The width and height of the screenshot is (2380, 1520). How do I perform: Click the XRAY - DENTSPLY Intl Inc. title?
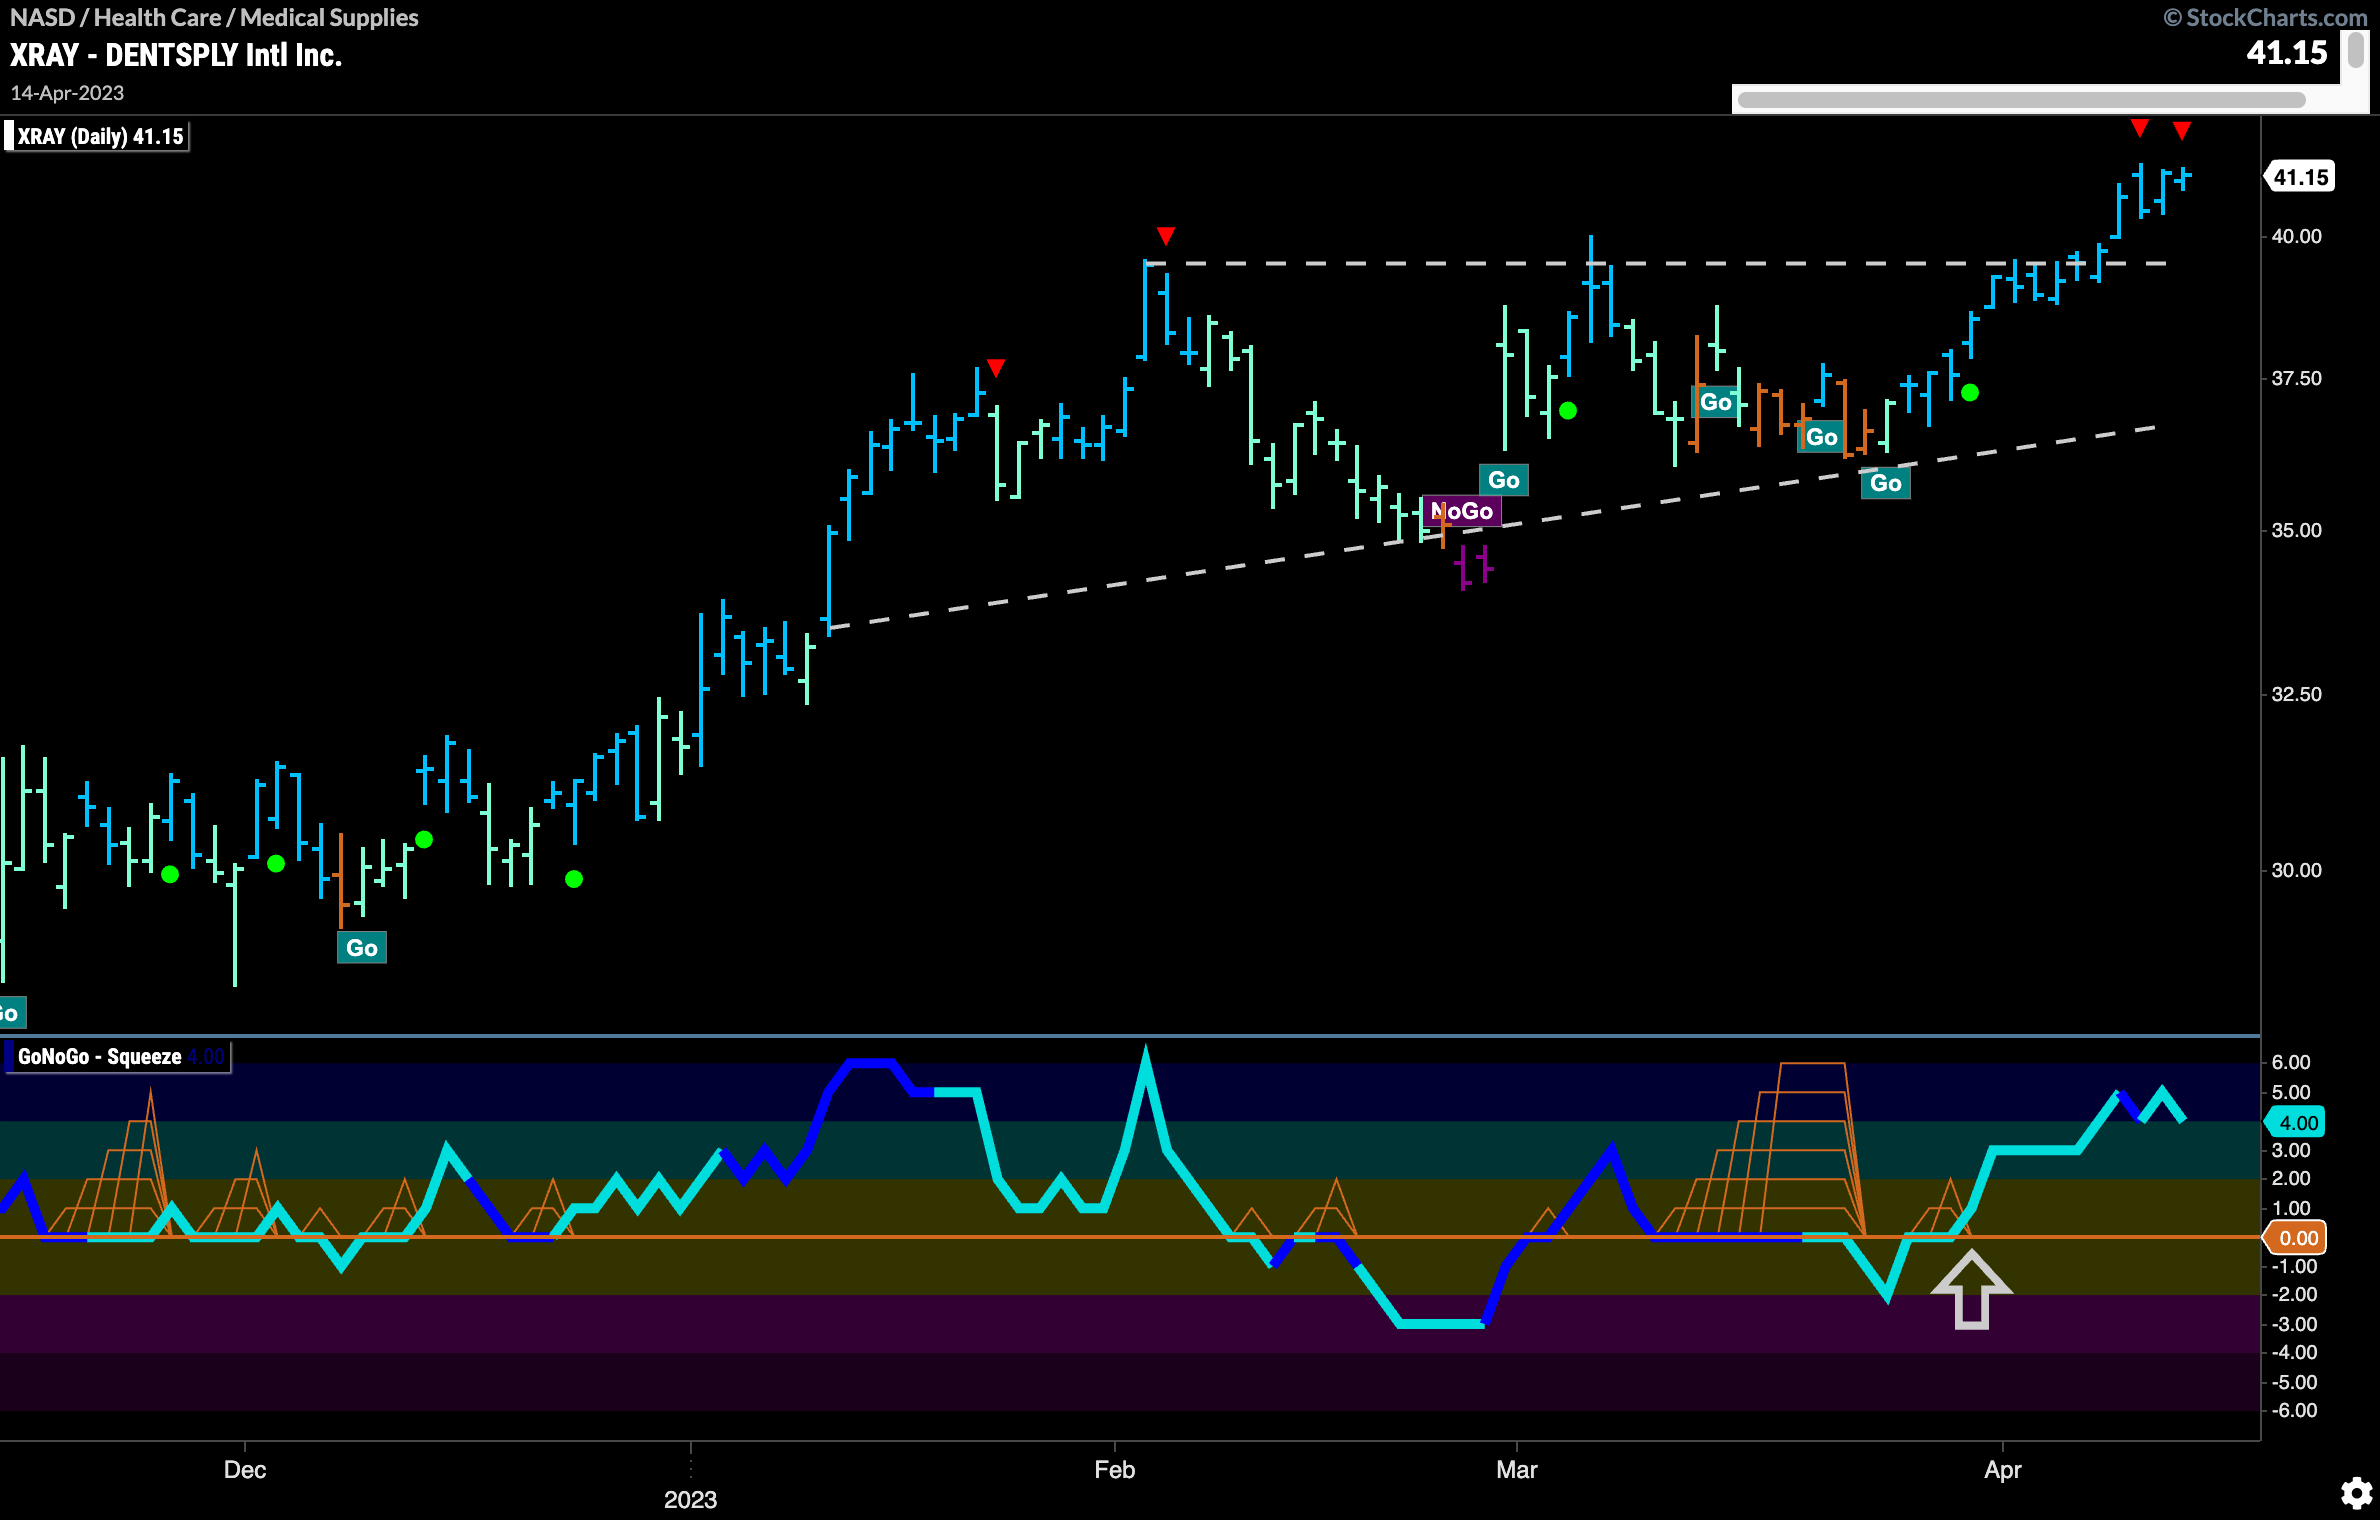pos(176,55)
